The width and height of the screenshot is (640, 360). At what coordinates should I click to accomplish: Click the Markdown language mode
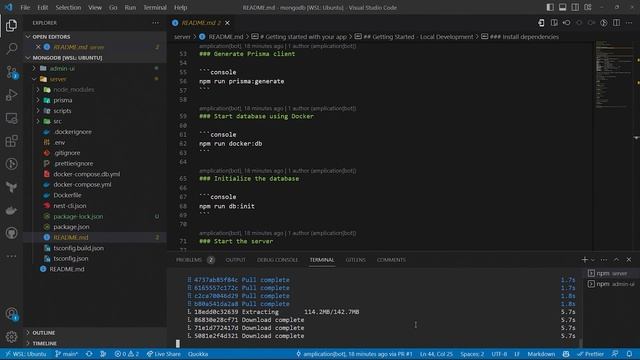pyautogui.click(x=541, y=354)
